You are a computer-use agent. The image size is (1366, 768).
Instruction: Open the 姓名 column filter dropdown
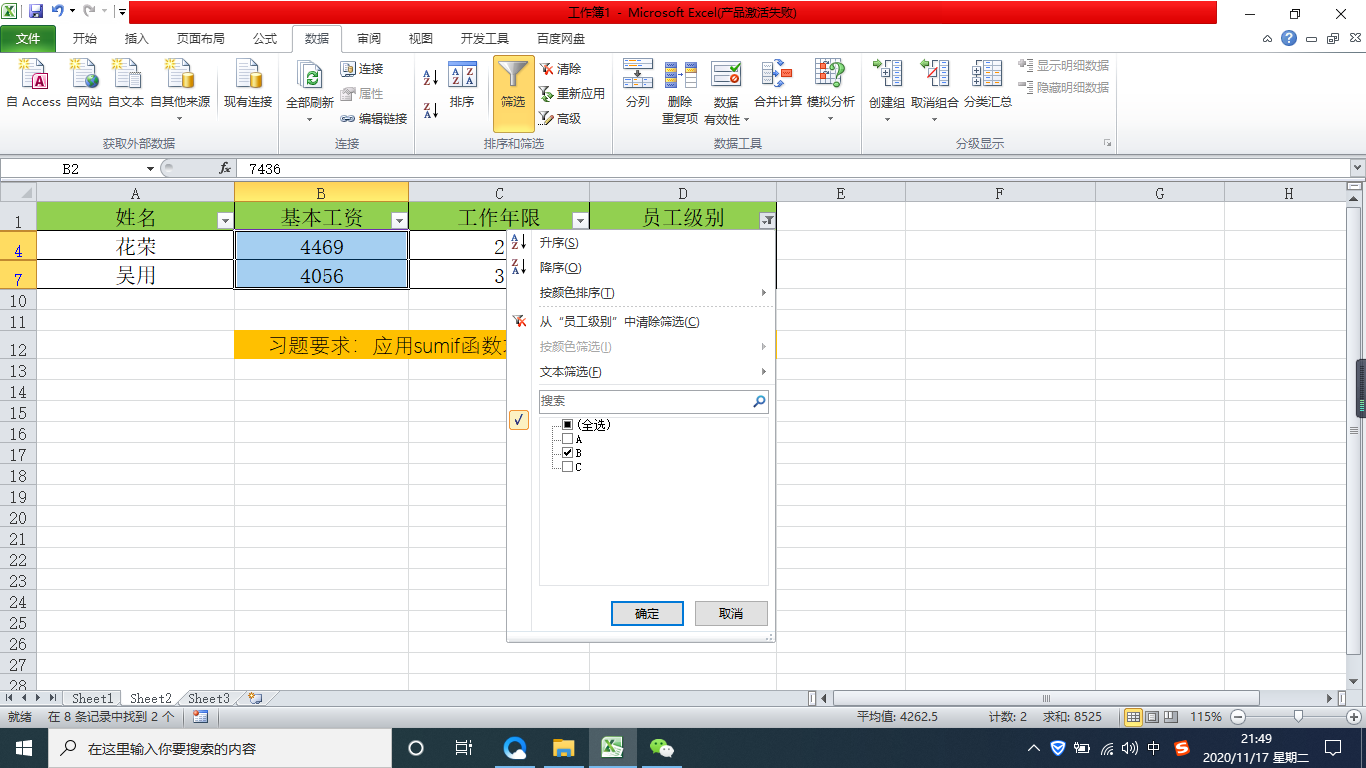pyautogui.click(x=225, y=220)
